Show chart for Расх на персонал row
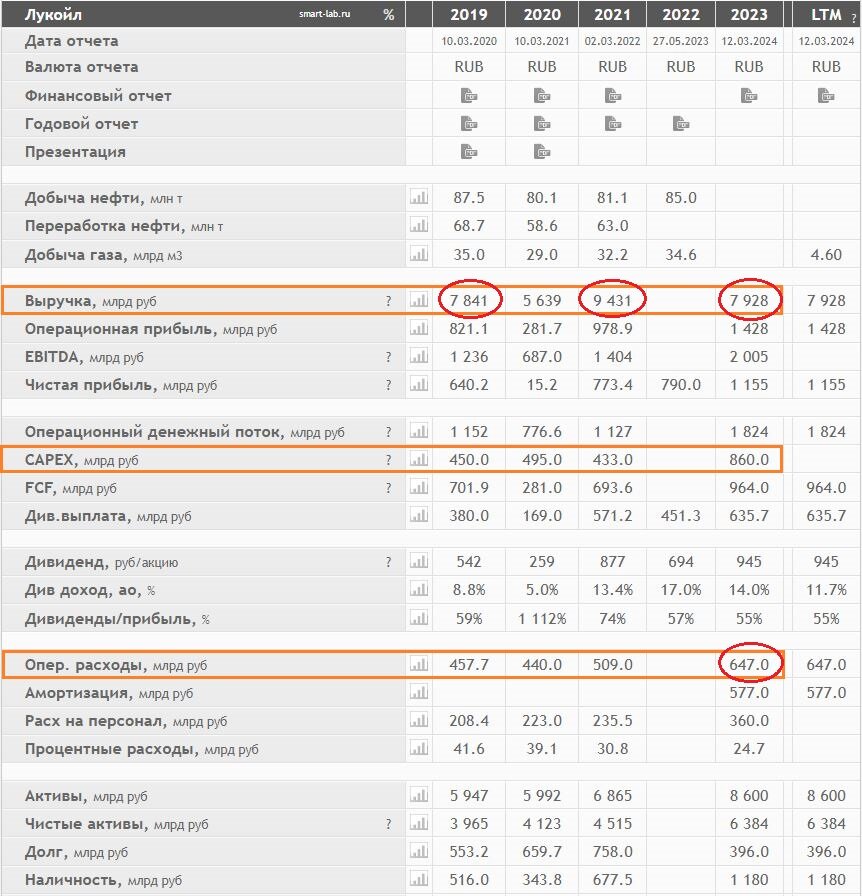 [419, 721]
